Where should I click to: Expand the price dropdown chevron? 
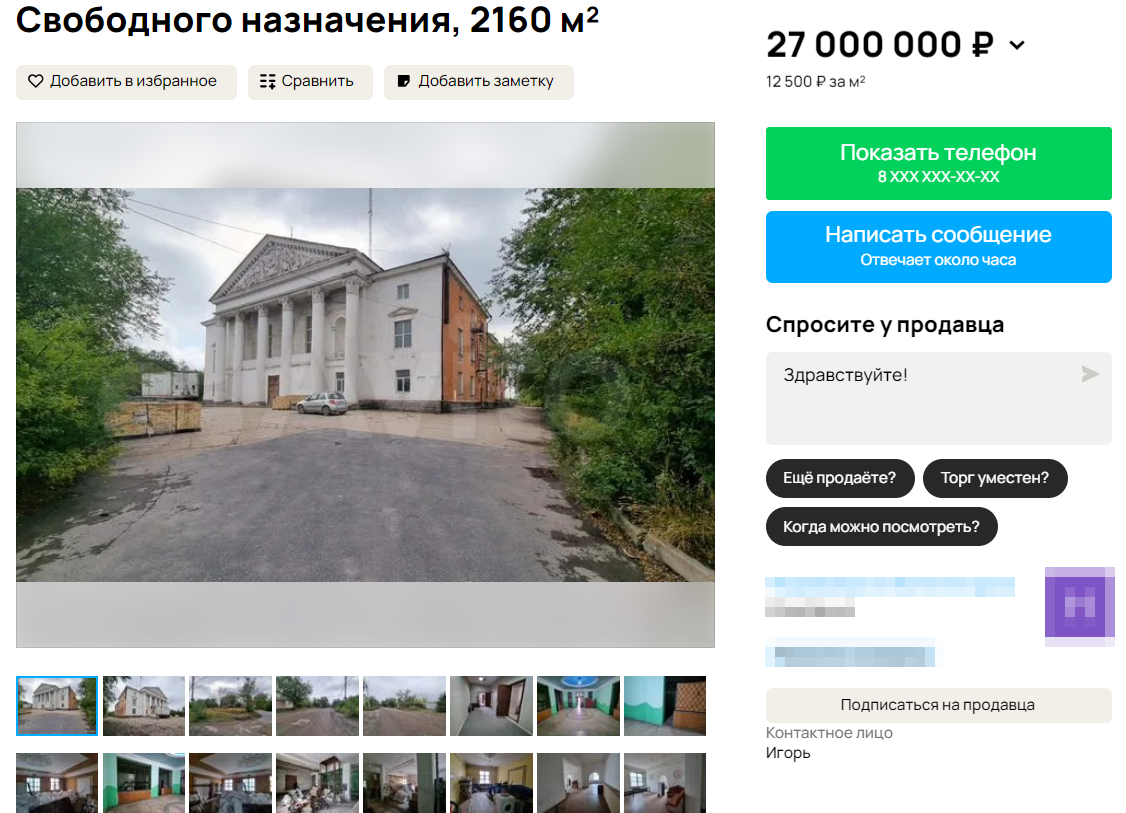click(x=1017, y=45)
